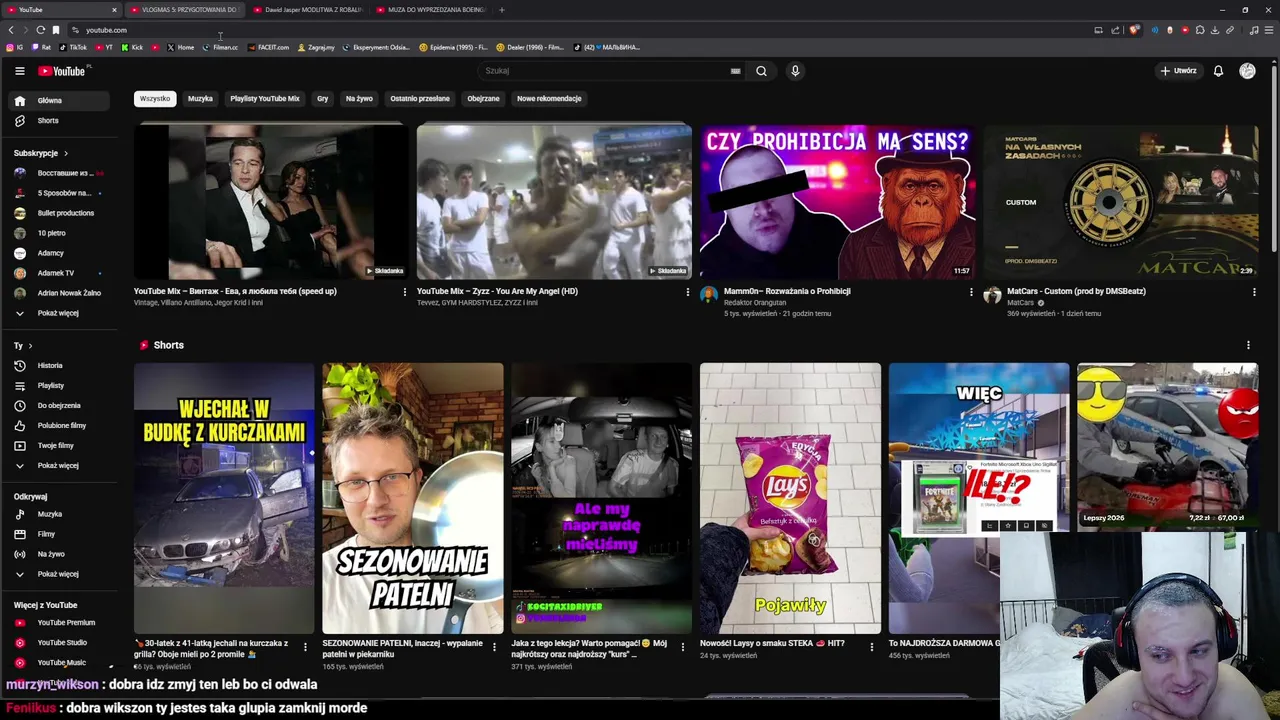Click the Brave Shields lion icon
The height and width of the screenshot is (720, 1280).
pos(1134,30)
